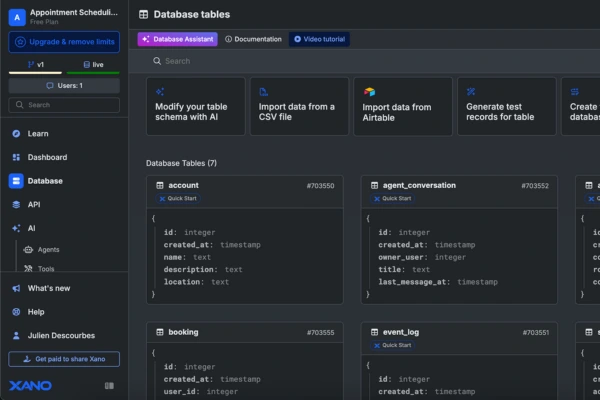Open the Learn icon in sidebar
600x400 pixels.
click(16, 134)
